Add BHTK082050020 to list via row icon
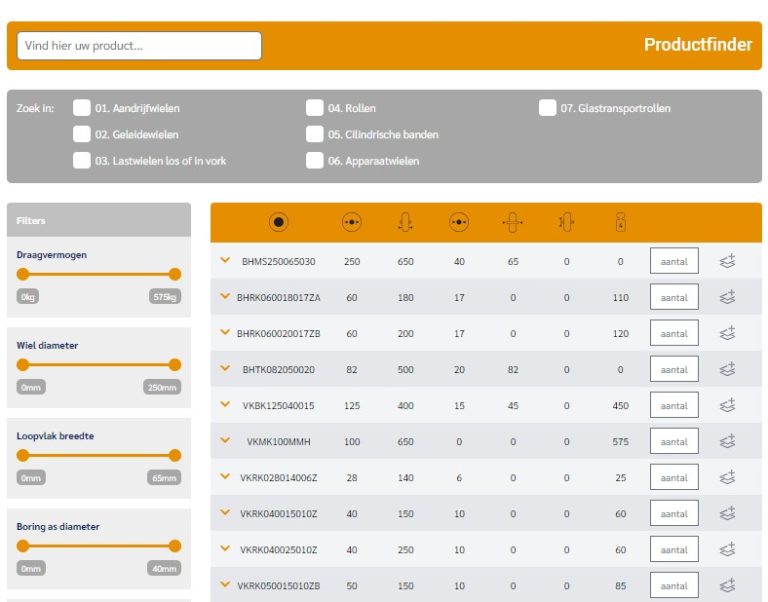The image size is (768, 602). click(x=727, y=369)
